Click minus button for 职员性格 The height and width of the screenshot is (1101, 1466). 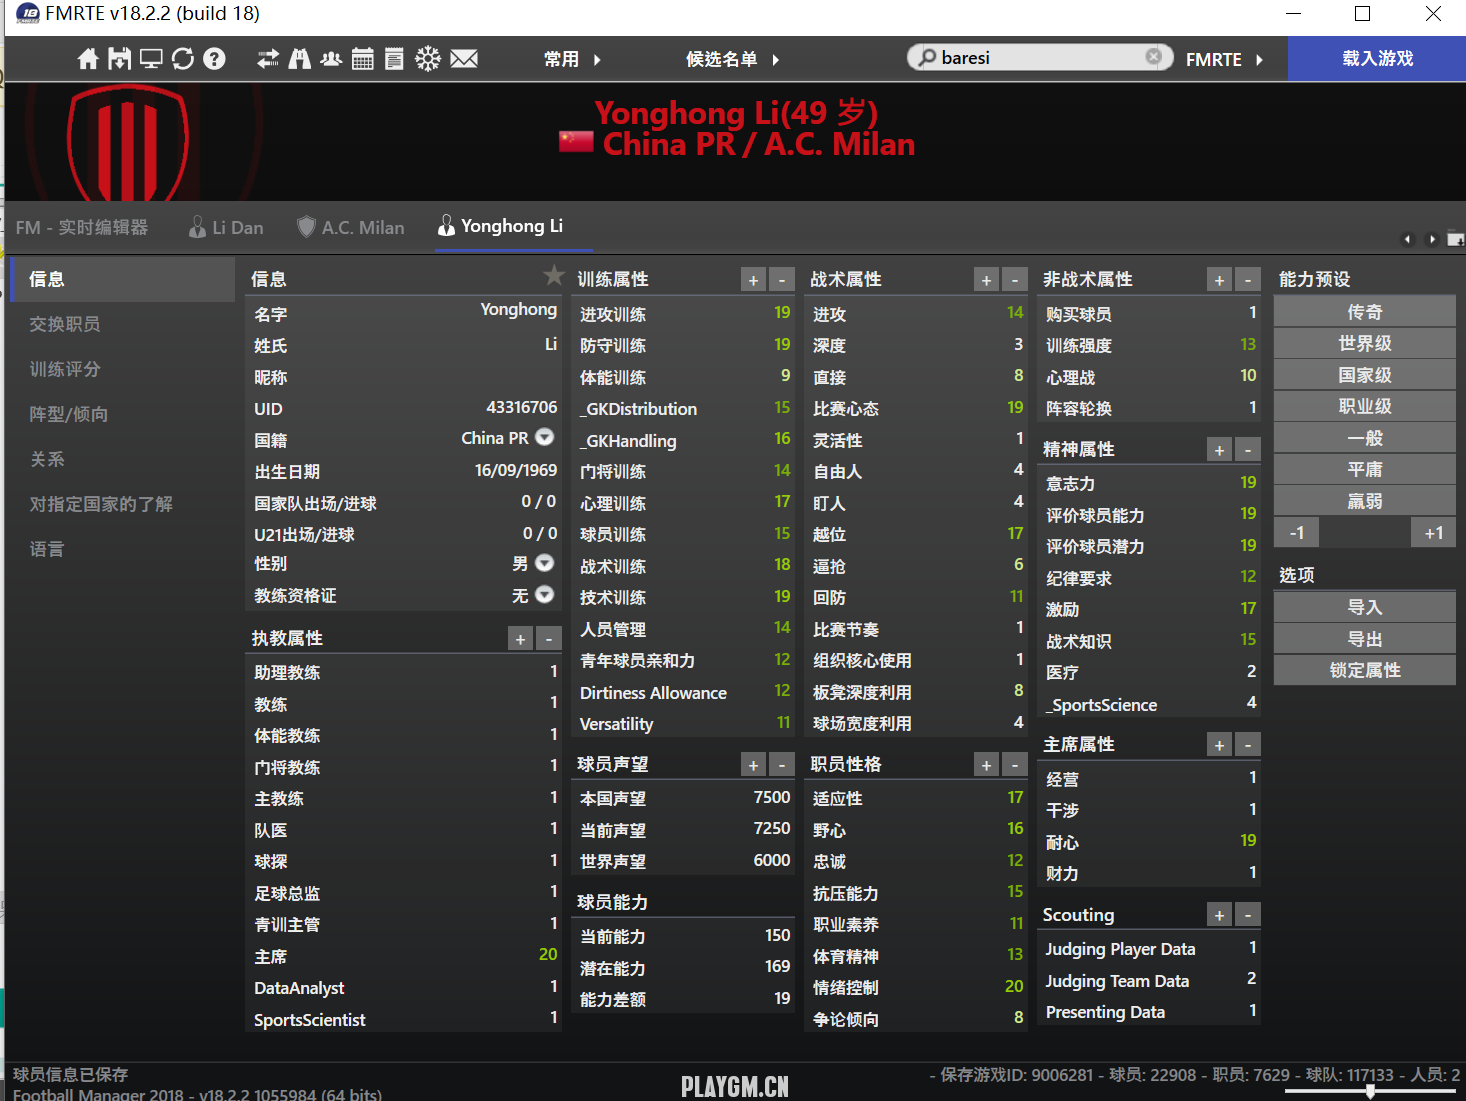click(x=1015, y=765)
